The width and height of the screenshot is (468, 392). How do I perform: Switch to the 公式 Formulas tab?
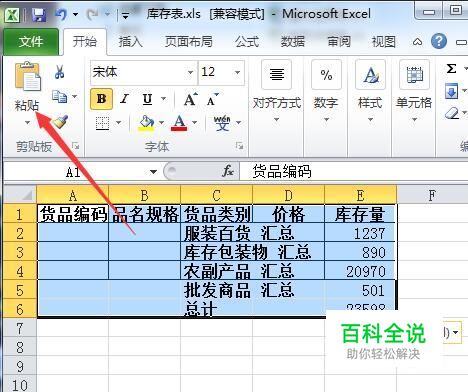coord(247,42)
